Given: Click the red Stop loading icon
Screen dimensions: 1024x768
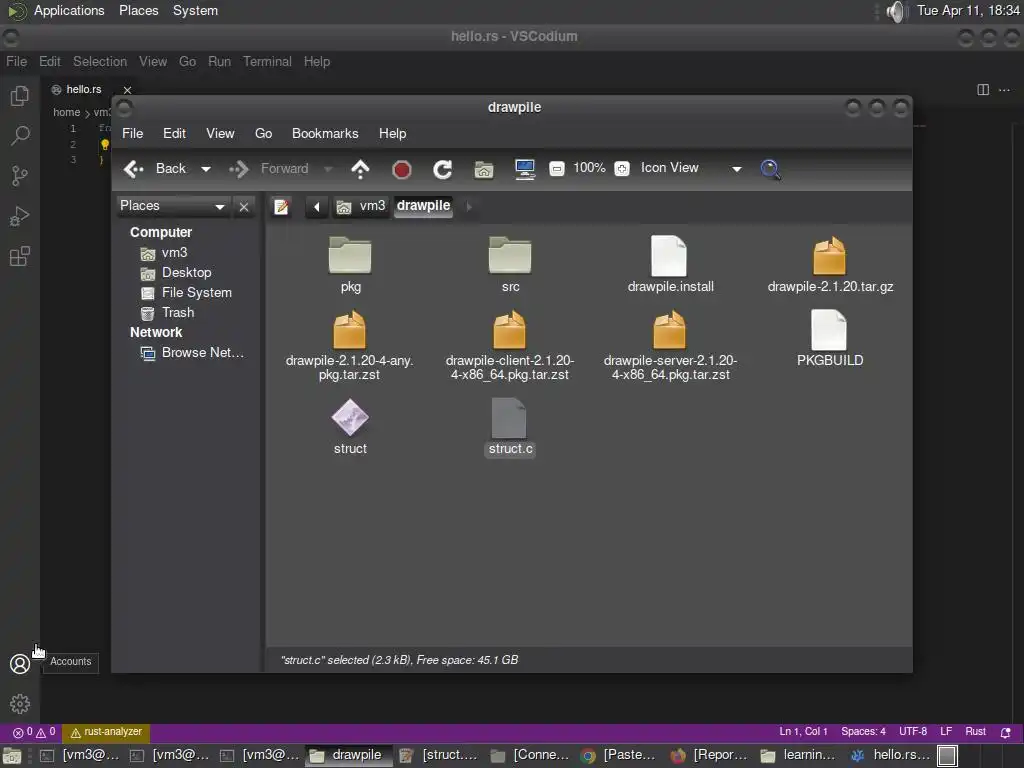Looking at the screenshot, I should coord(402,170).
